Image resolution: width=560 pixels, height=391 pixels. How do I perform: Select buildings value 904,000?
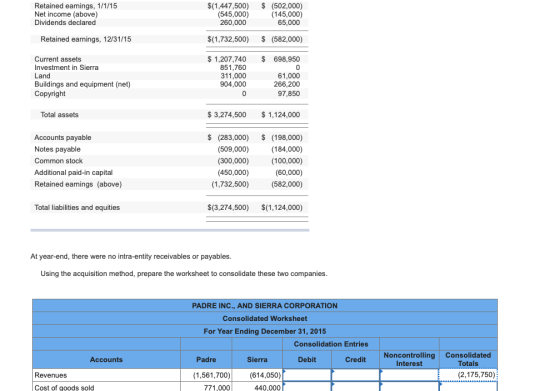pyautogui.click(x=233, y=84)
